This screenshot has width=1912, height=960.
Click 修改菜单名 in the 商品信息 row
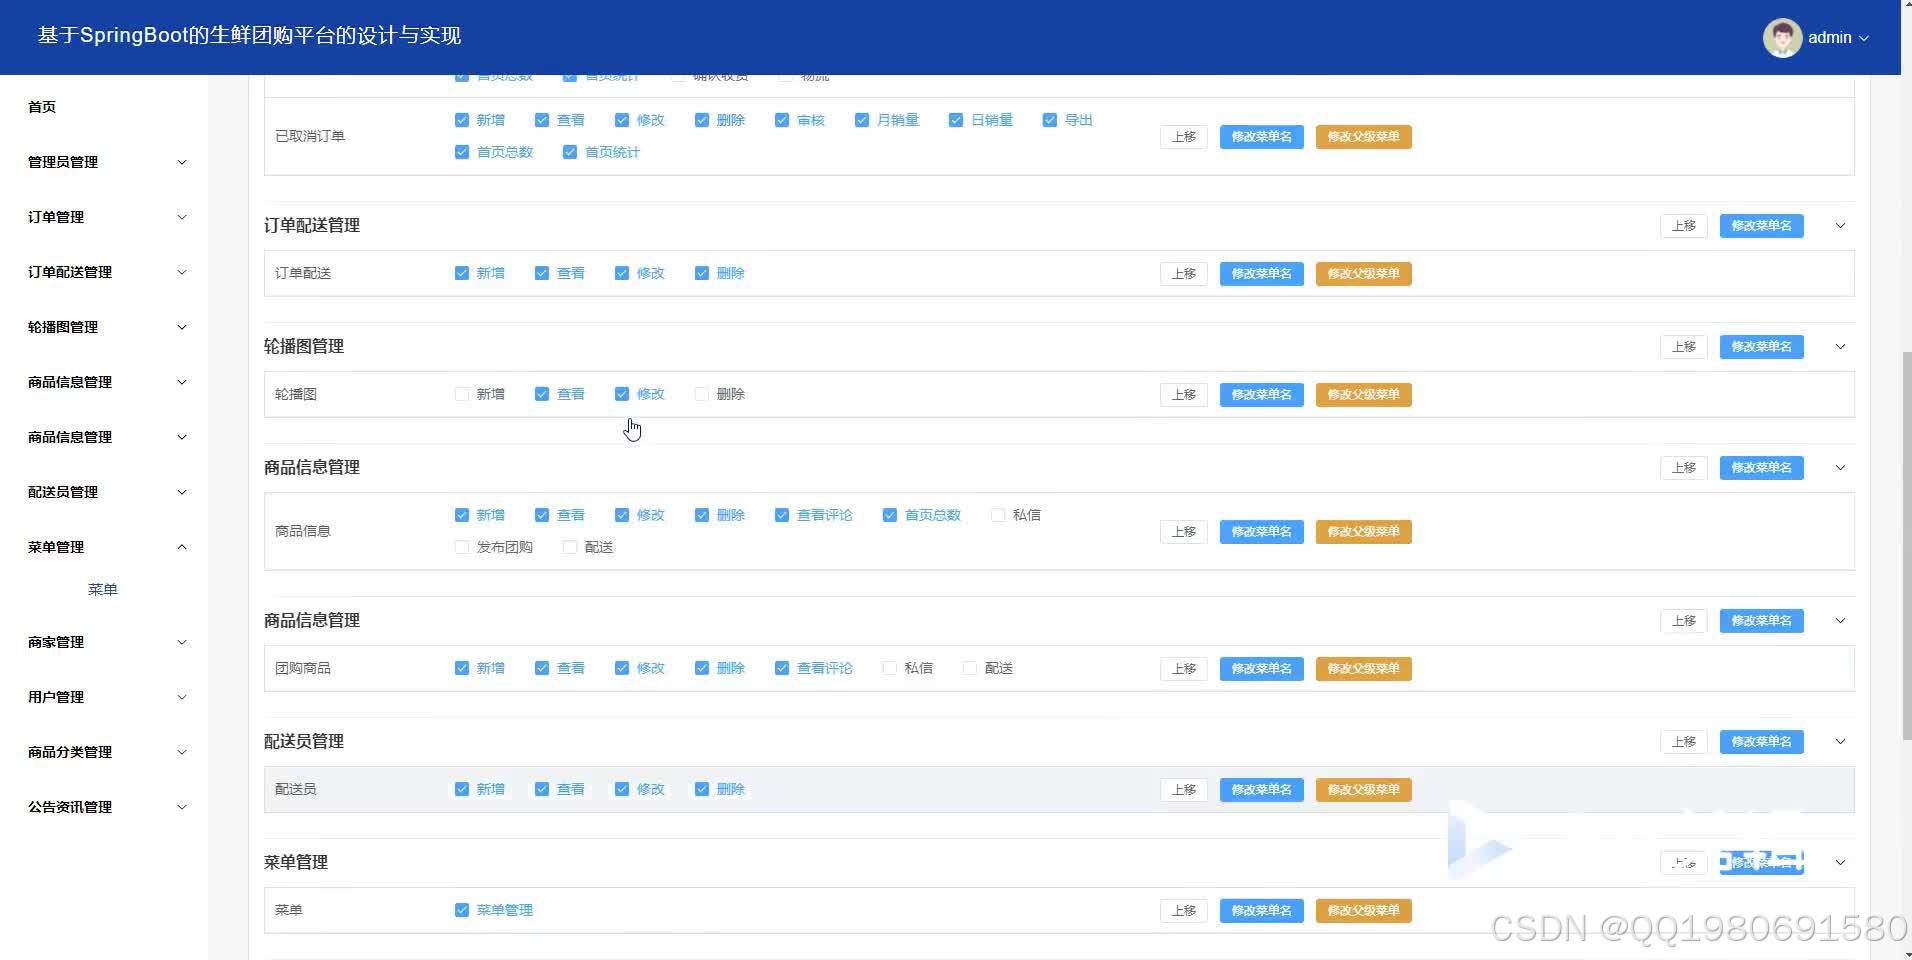coord(1261,532)
